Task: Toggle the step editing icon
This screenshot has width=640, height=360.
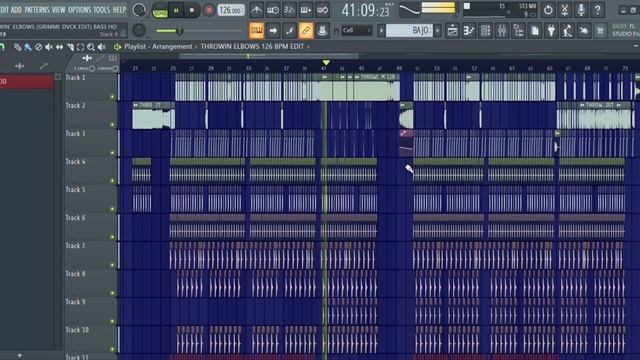Action: (289, 30)
